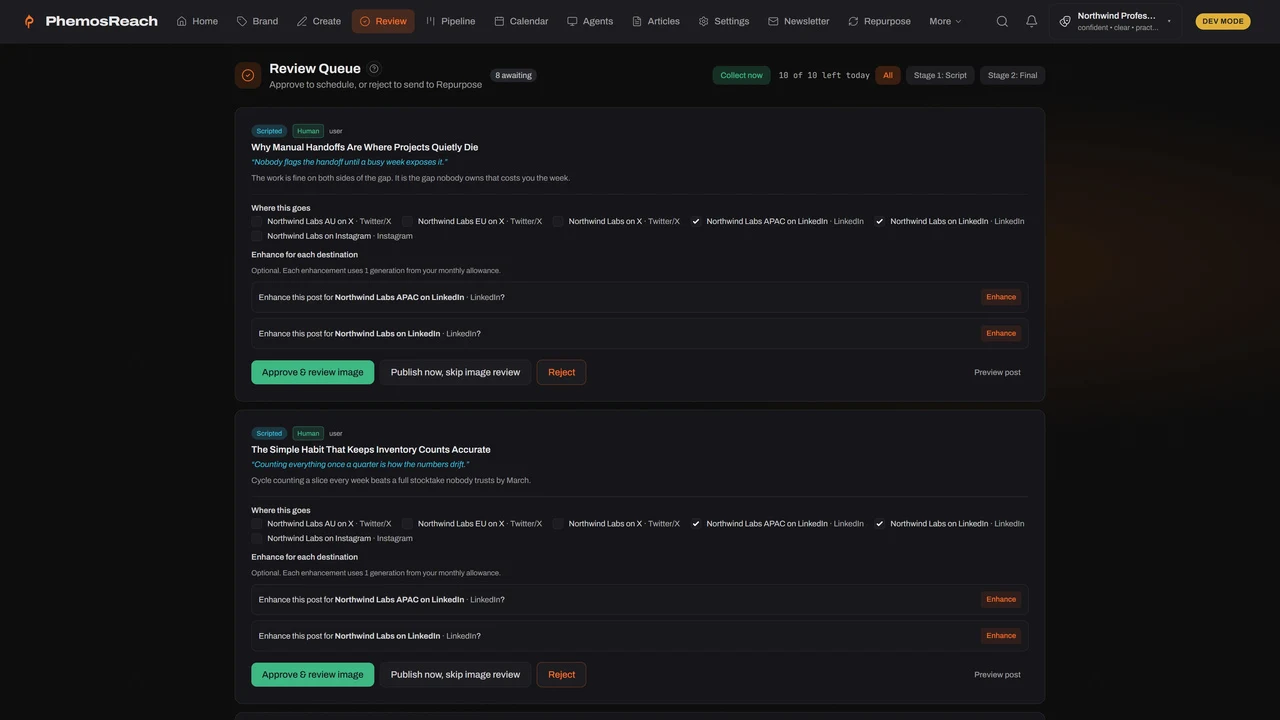The image size is (1280, 720).
Task: Filter to Stage 1: Script
Action: (940, 75)
